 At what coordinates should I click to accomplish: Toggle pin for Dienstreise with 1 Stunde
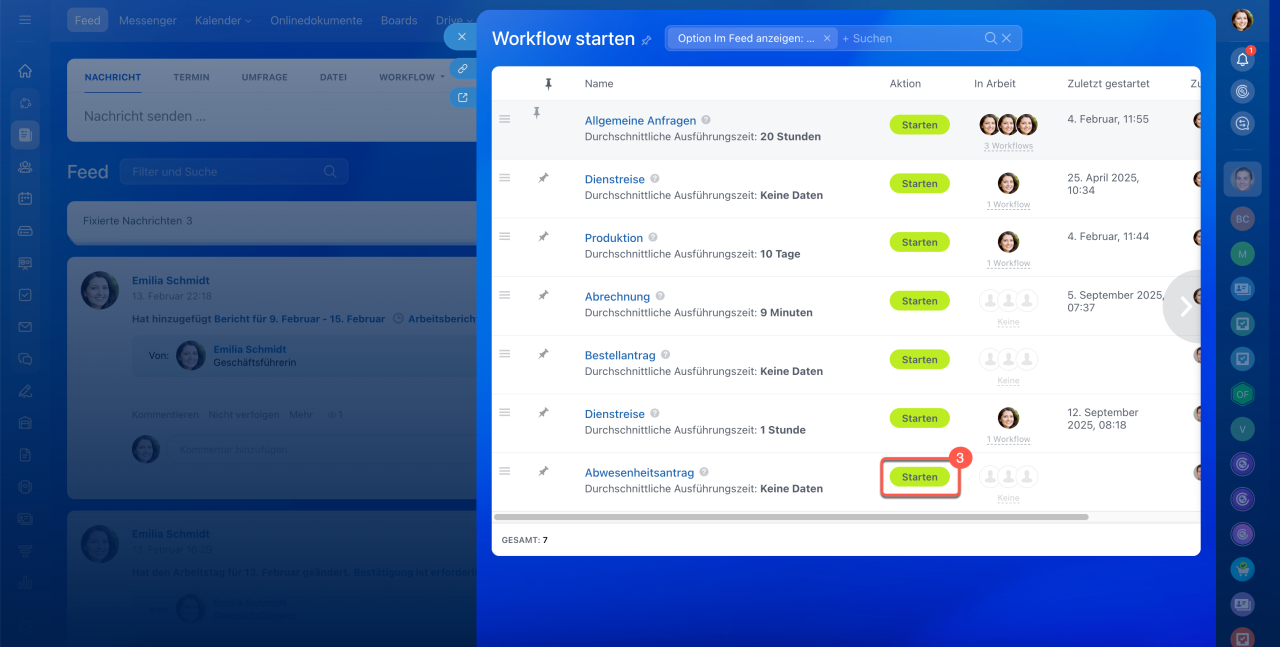coord(544,412)
